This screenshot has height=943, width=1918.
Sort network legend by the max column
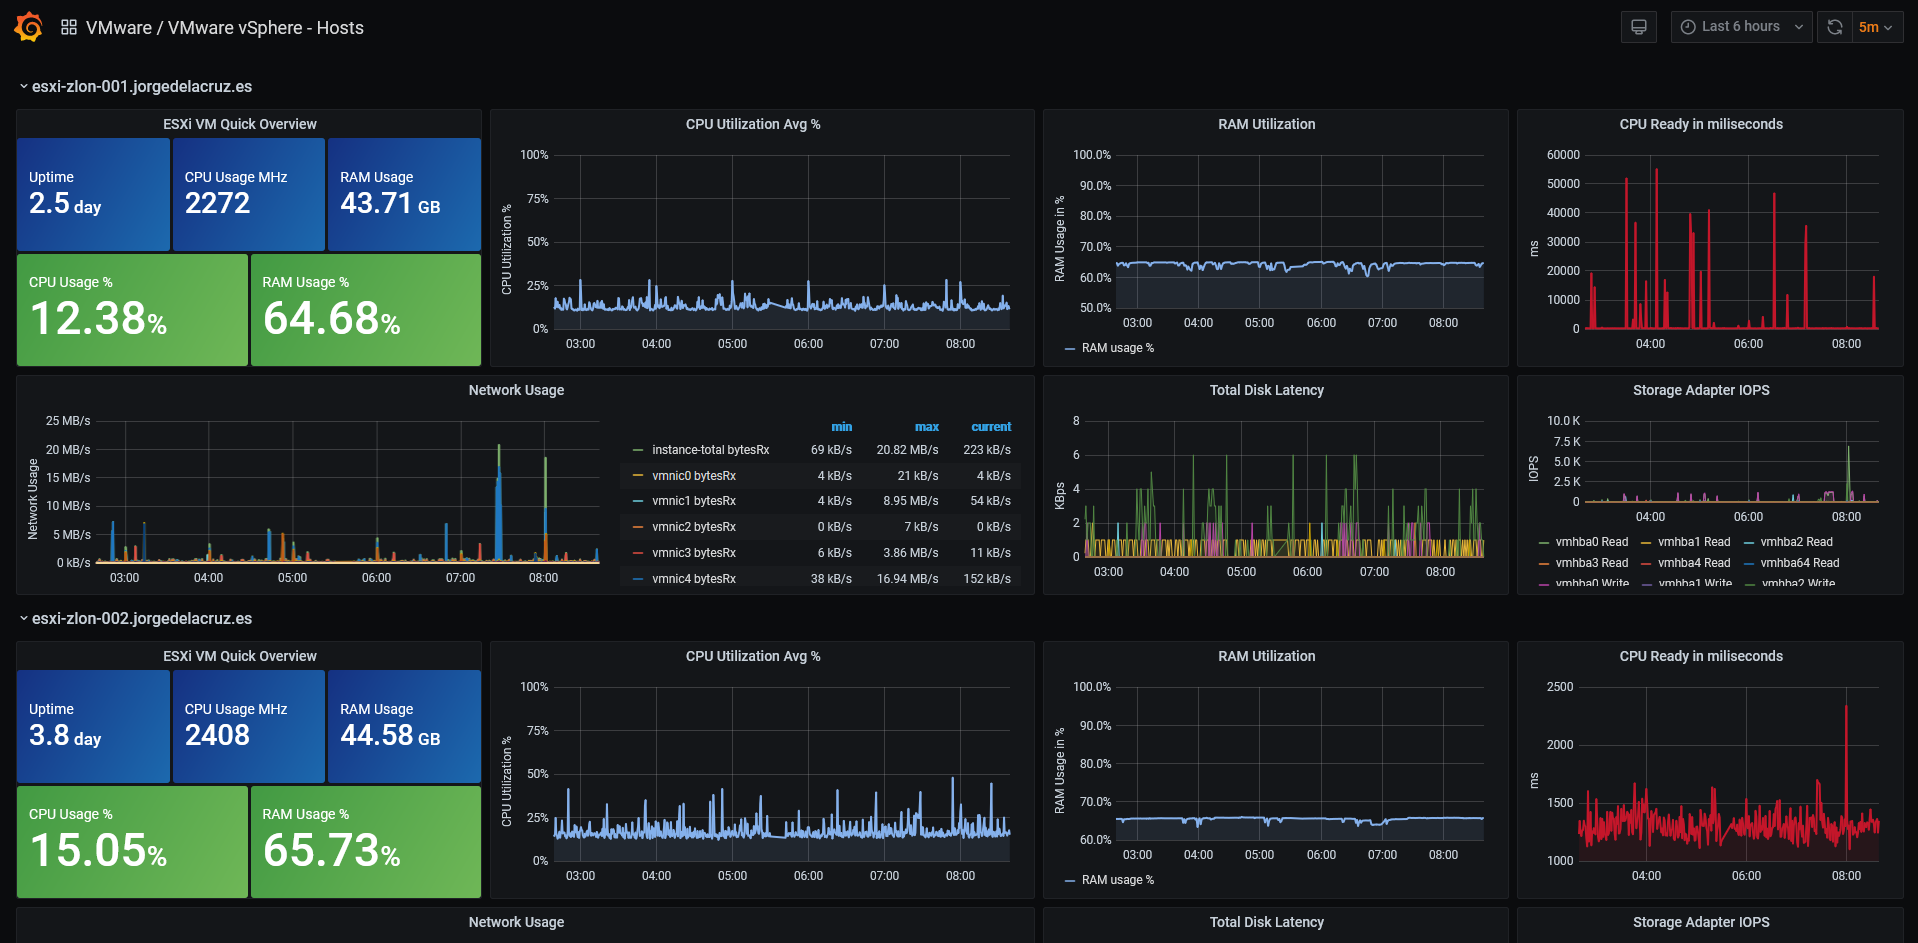tap(927, 427)
